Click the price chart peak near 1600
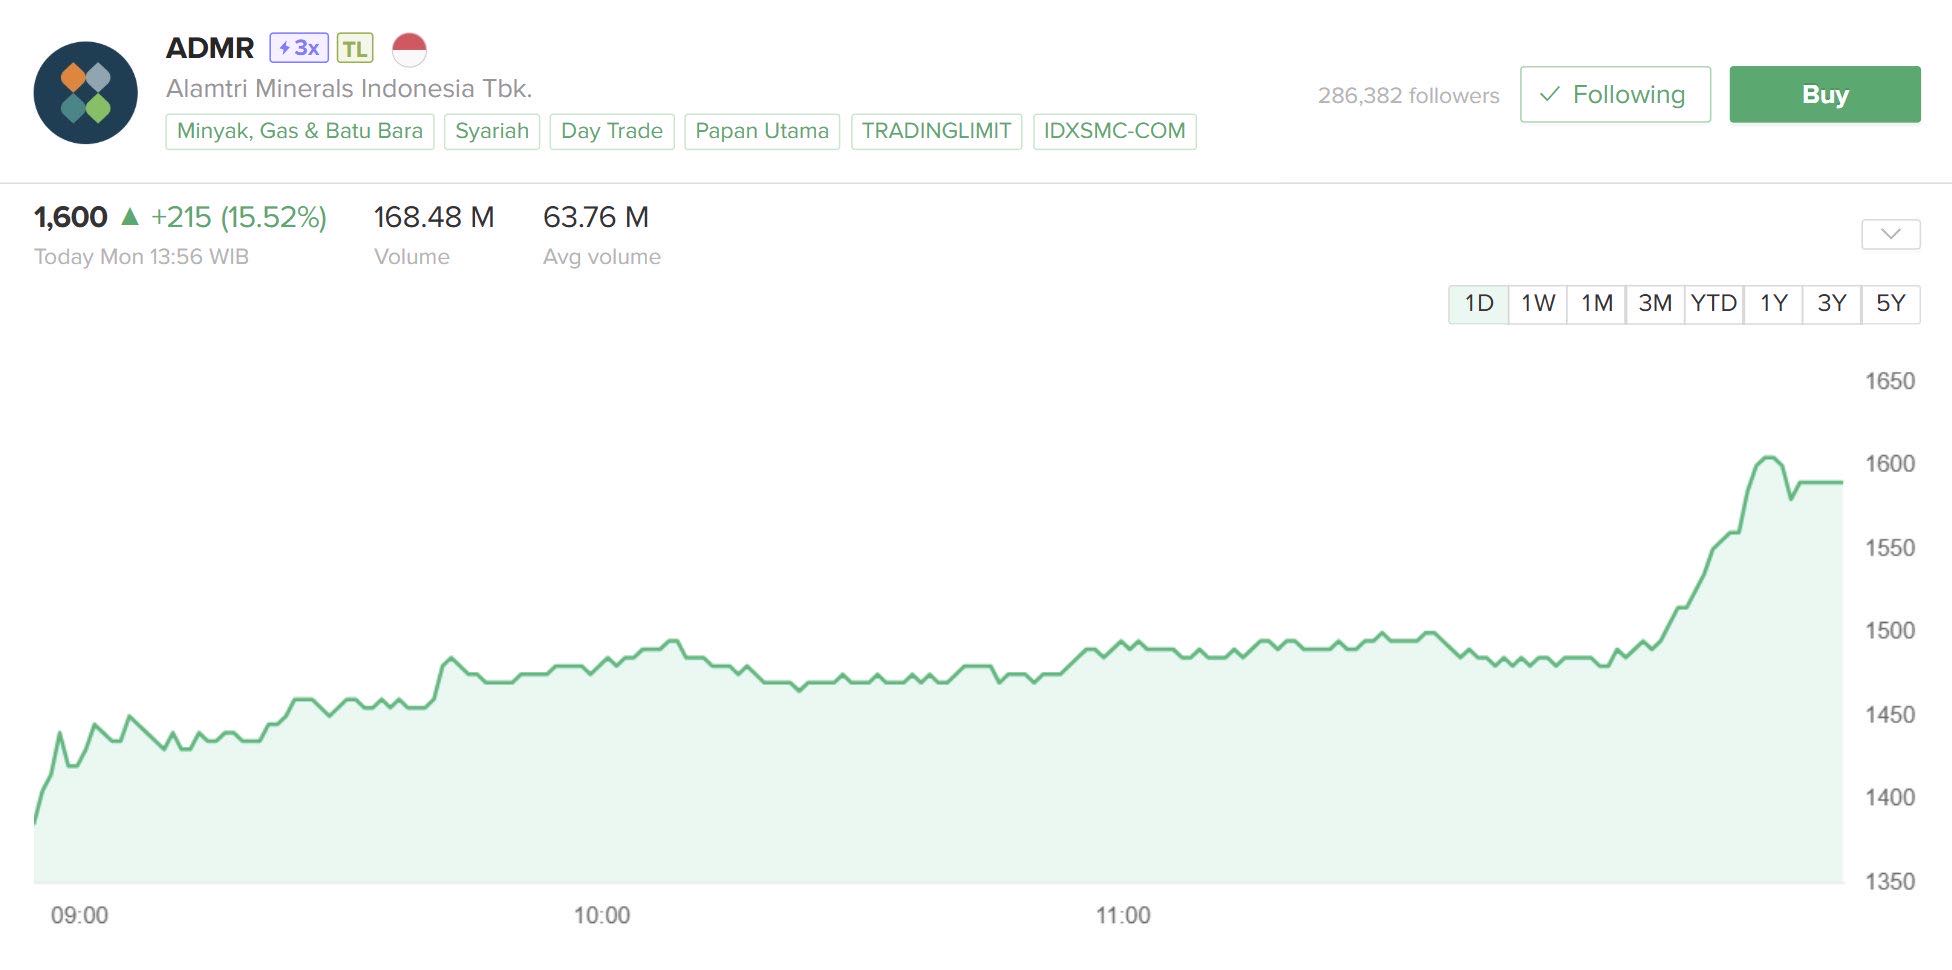 coord(1768,458)
